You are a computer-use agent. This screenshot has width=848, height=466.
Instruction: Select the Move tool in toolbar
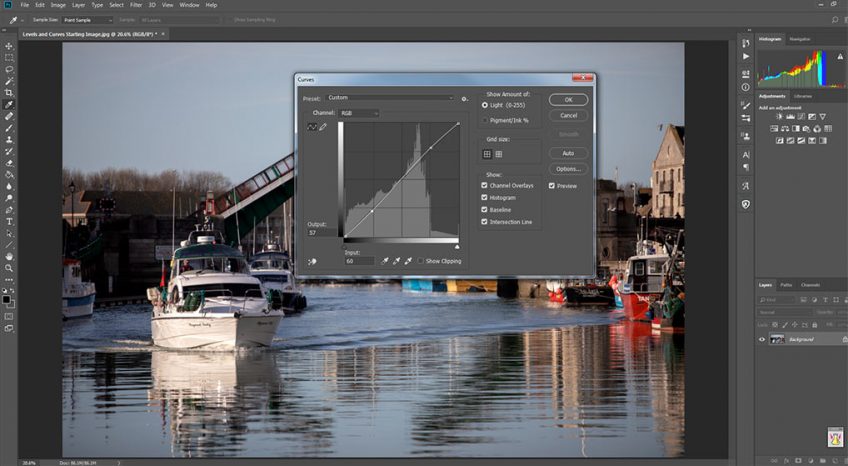[x=9, y=46]
